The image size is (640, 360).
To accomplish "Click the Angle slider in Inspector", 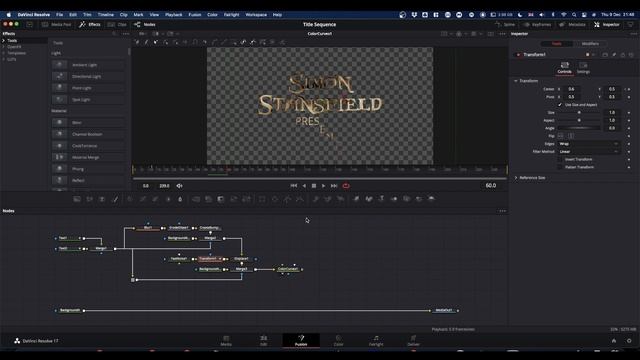I will (579, 128).
